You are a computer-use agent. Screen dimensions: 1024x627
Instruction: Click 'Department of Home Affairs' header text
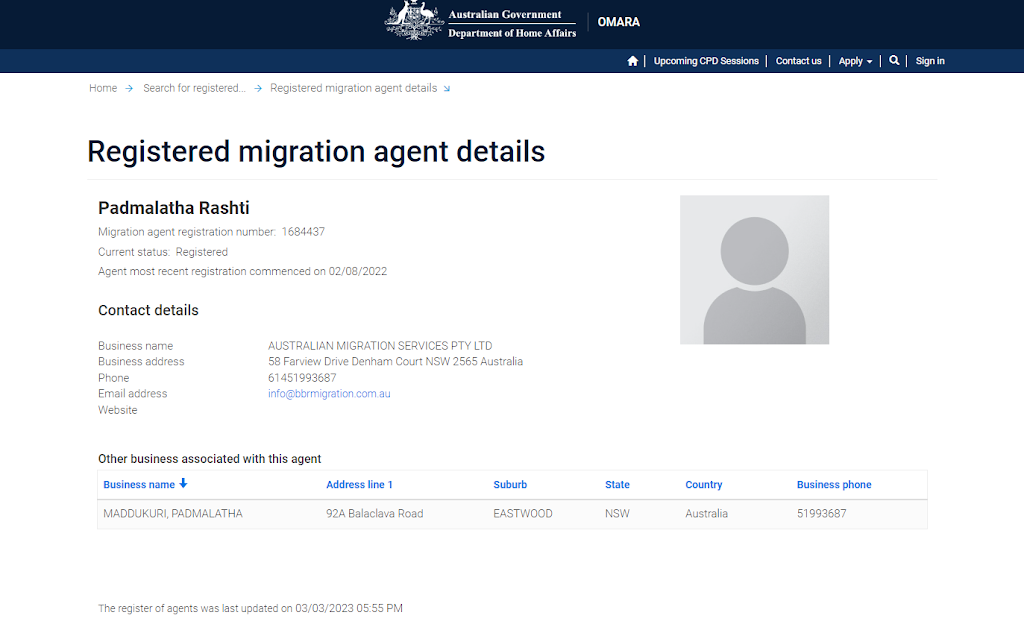point(512,33)
